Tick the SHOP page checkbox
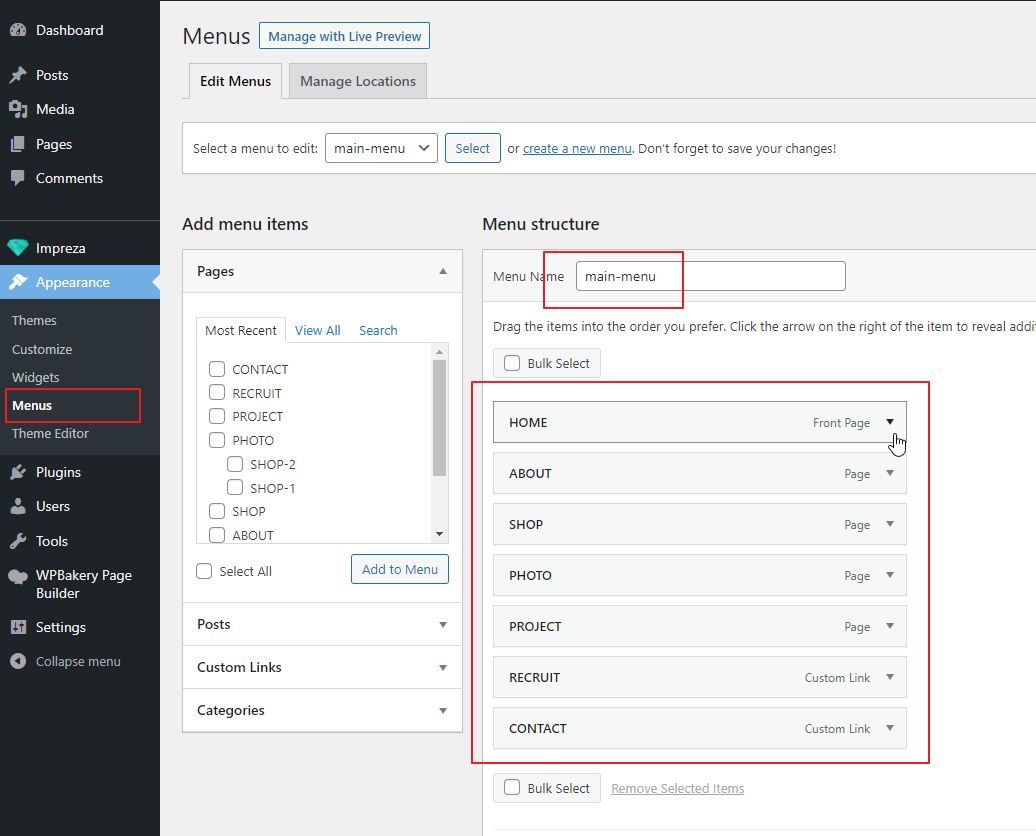The height and width of the screenshot is (836, 1036). click(217, 511)
